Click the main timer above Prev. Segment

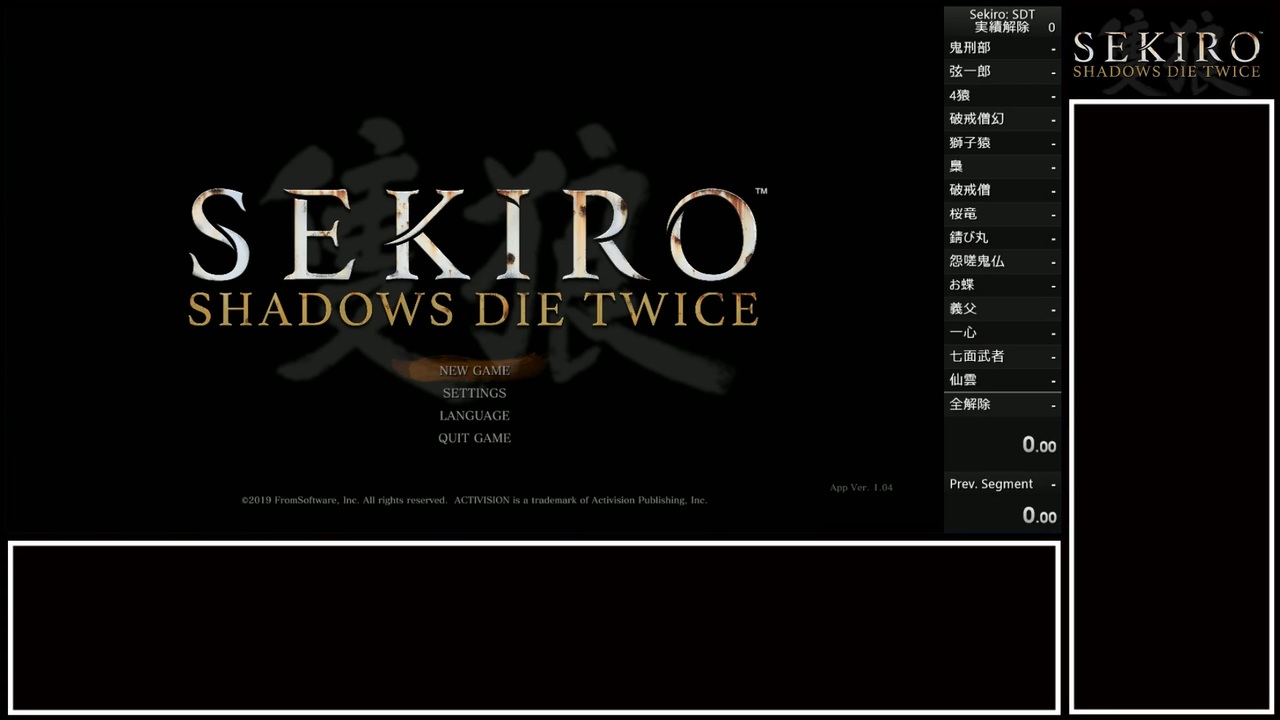point(1039,445)
